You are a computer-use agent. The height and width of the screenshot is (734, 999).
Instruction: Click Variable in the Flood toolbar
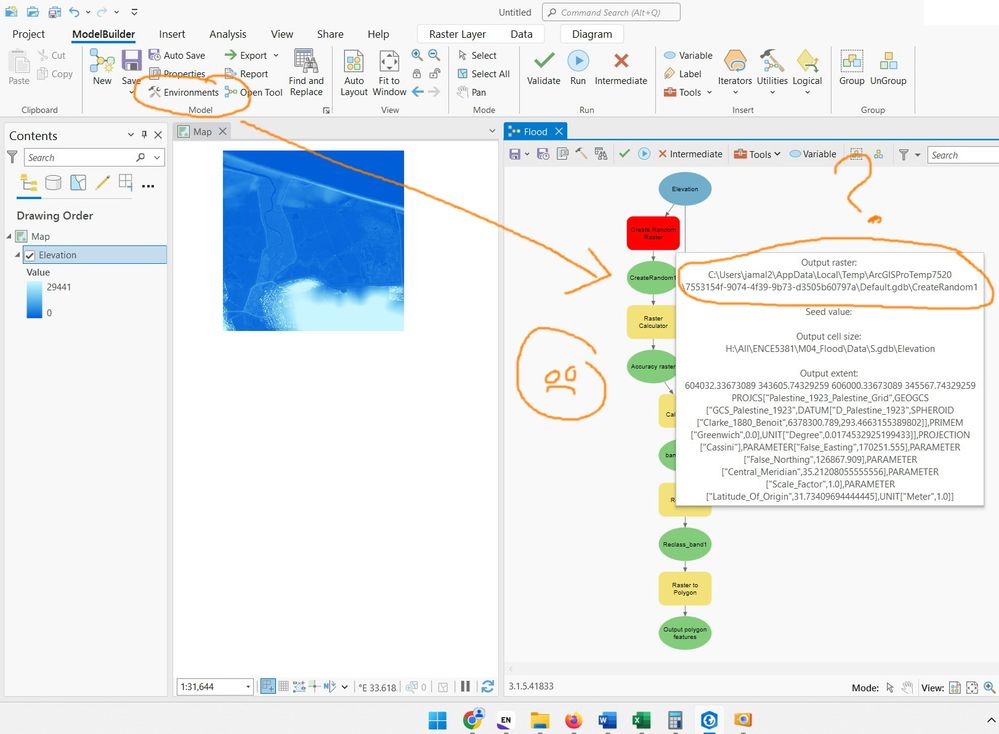(813, 154)
